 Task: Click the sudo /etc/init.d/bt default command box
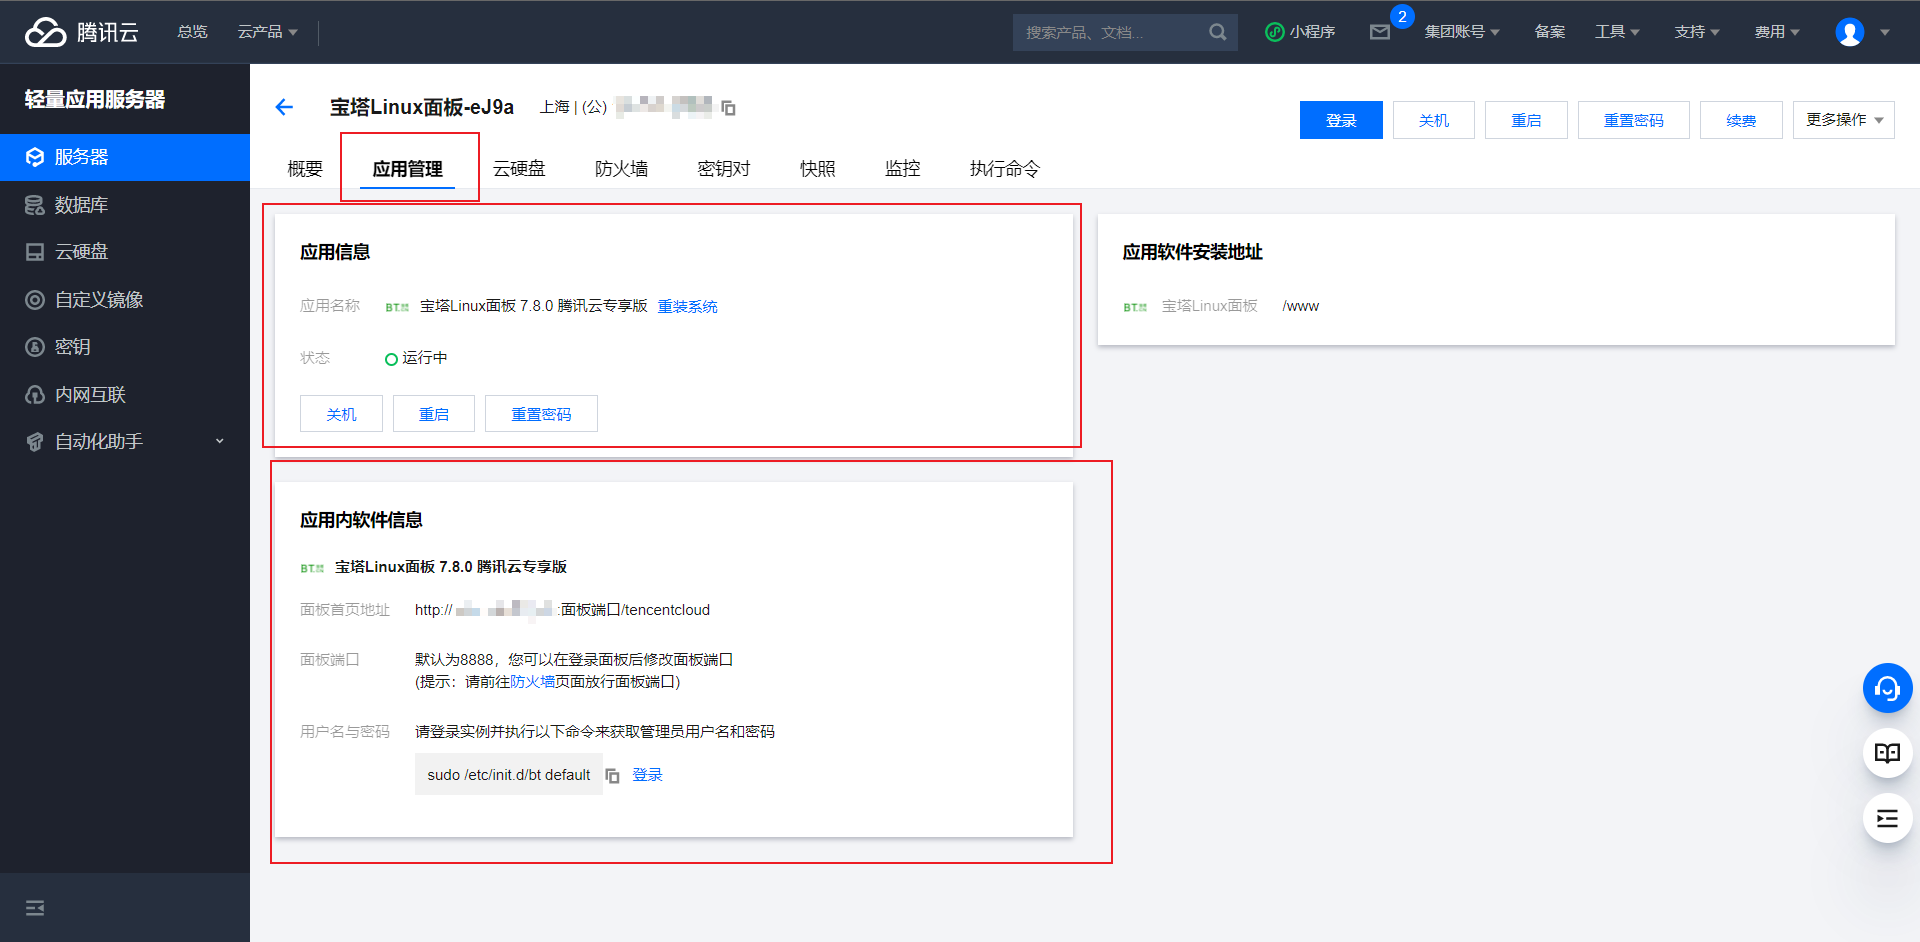pos(509,775)
